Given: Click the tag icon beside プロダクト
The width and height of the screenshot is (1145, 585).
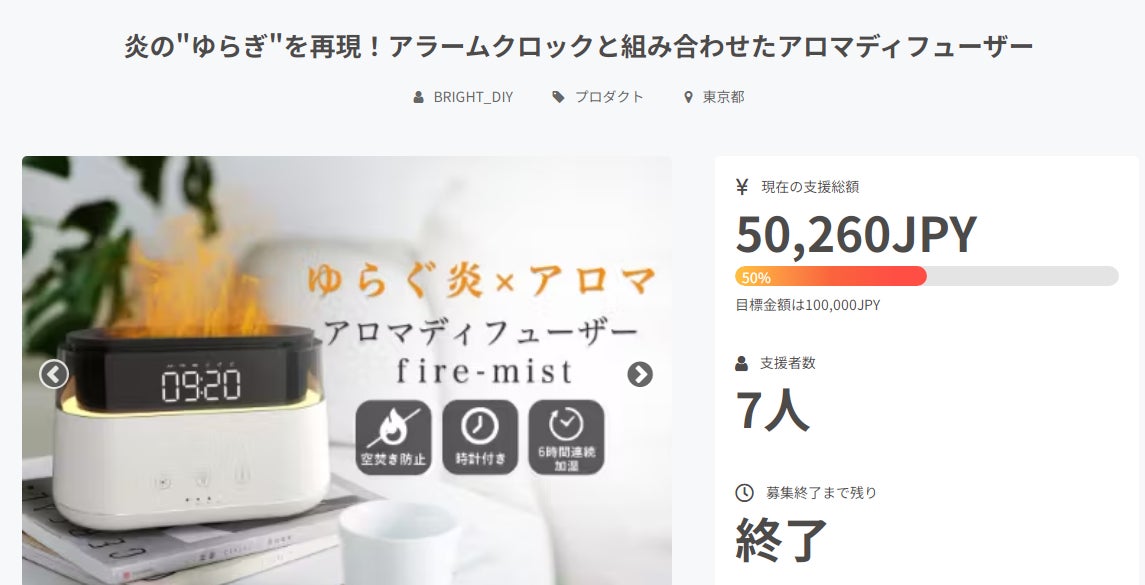Looking at the screenshot, I should 559,97.
